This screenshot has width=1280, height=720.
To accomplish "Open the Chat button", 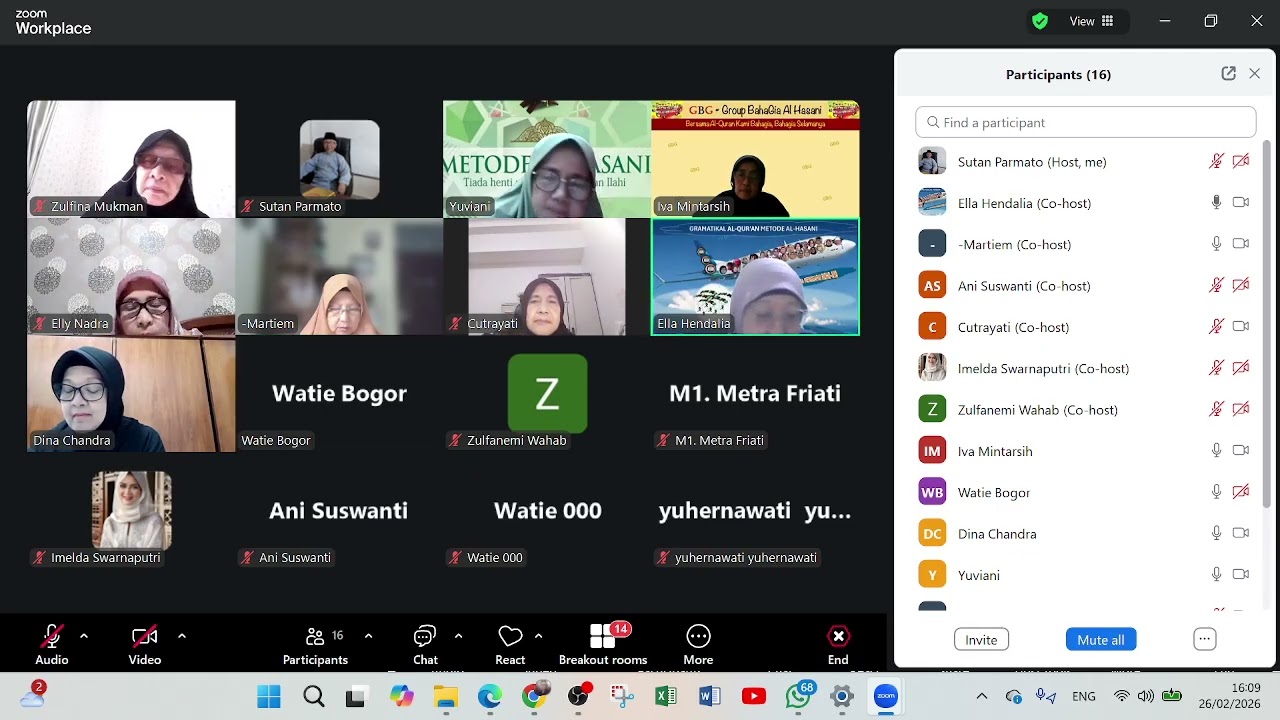I will (425, 644).
